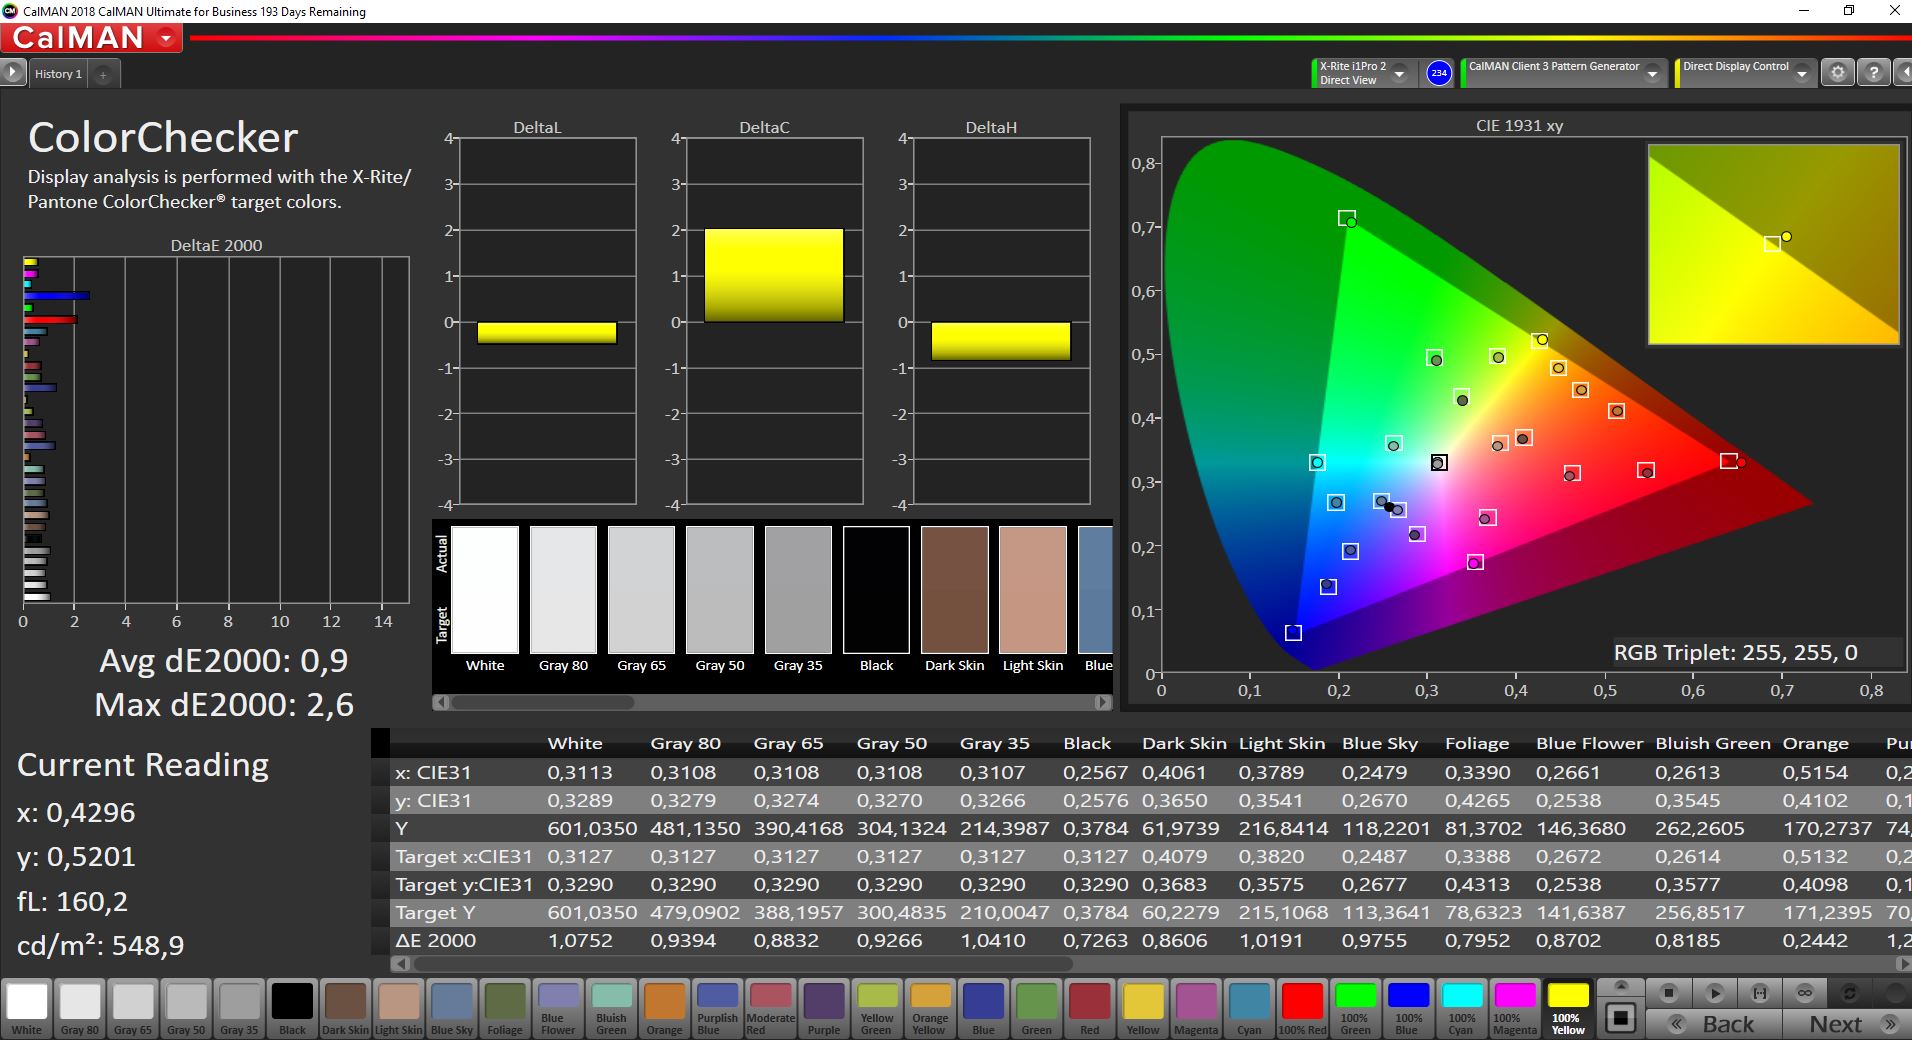
Task: Open the Direct Display Control dropdown
Action: coord(1801,74)
